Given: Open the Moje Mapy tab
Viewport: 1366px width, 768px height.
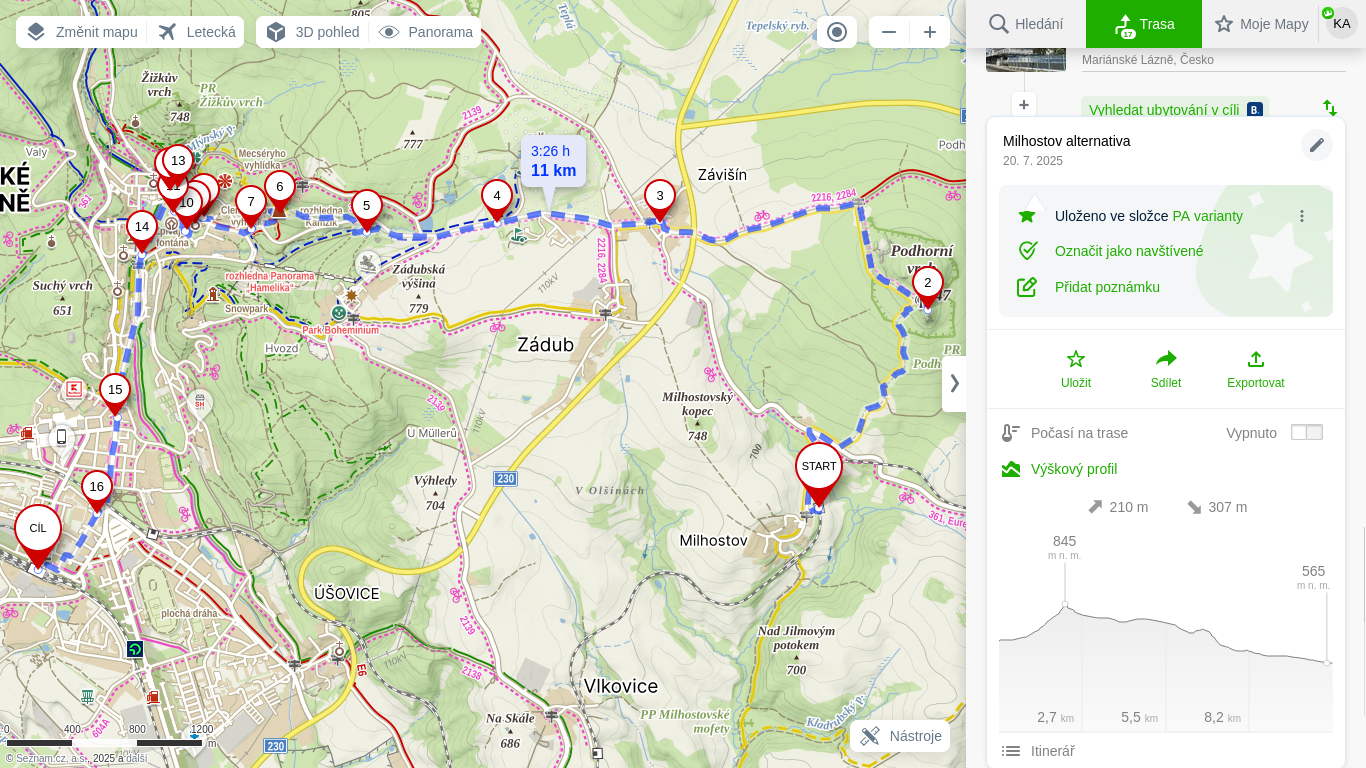Looking at the screenshot, I should pos(1260,24).
